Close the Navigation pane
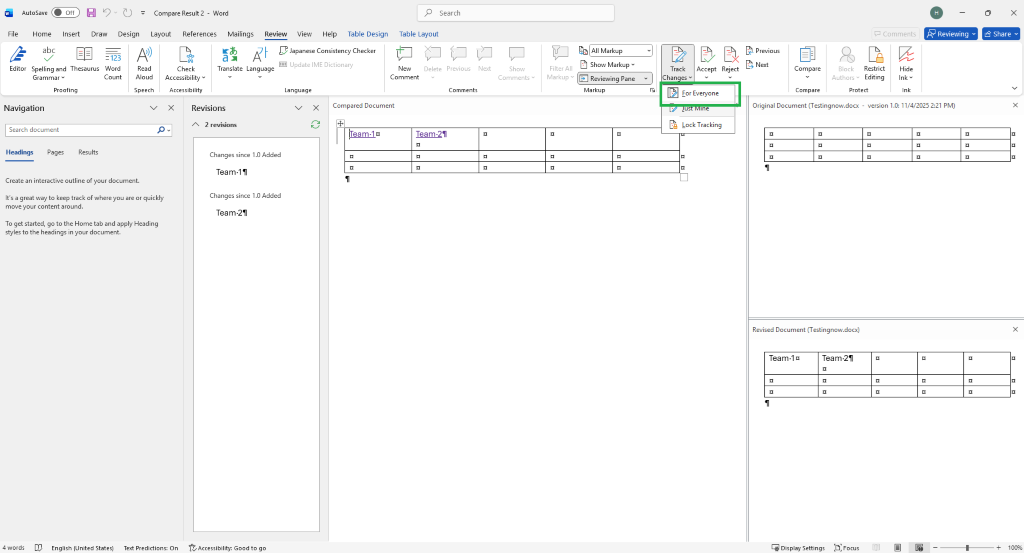Image resolution: width=1024 pixels, height=553 pixels. click(x=171, y=108)
